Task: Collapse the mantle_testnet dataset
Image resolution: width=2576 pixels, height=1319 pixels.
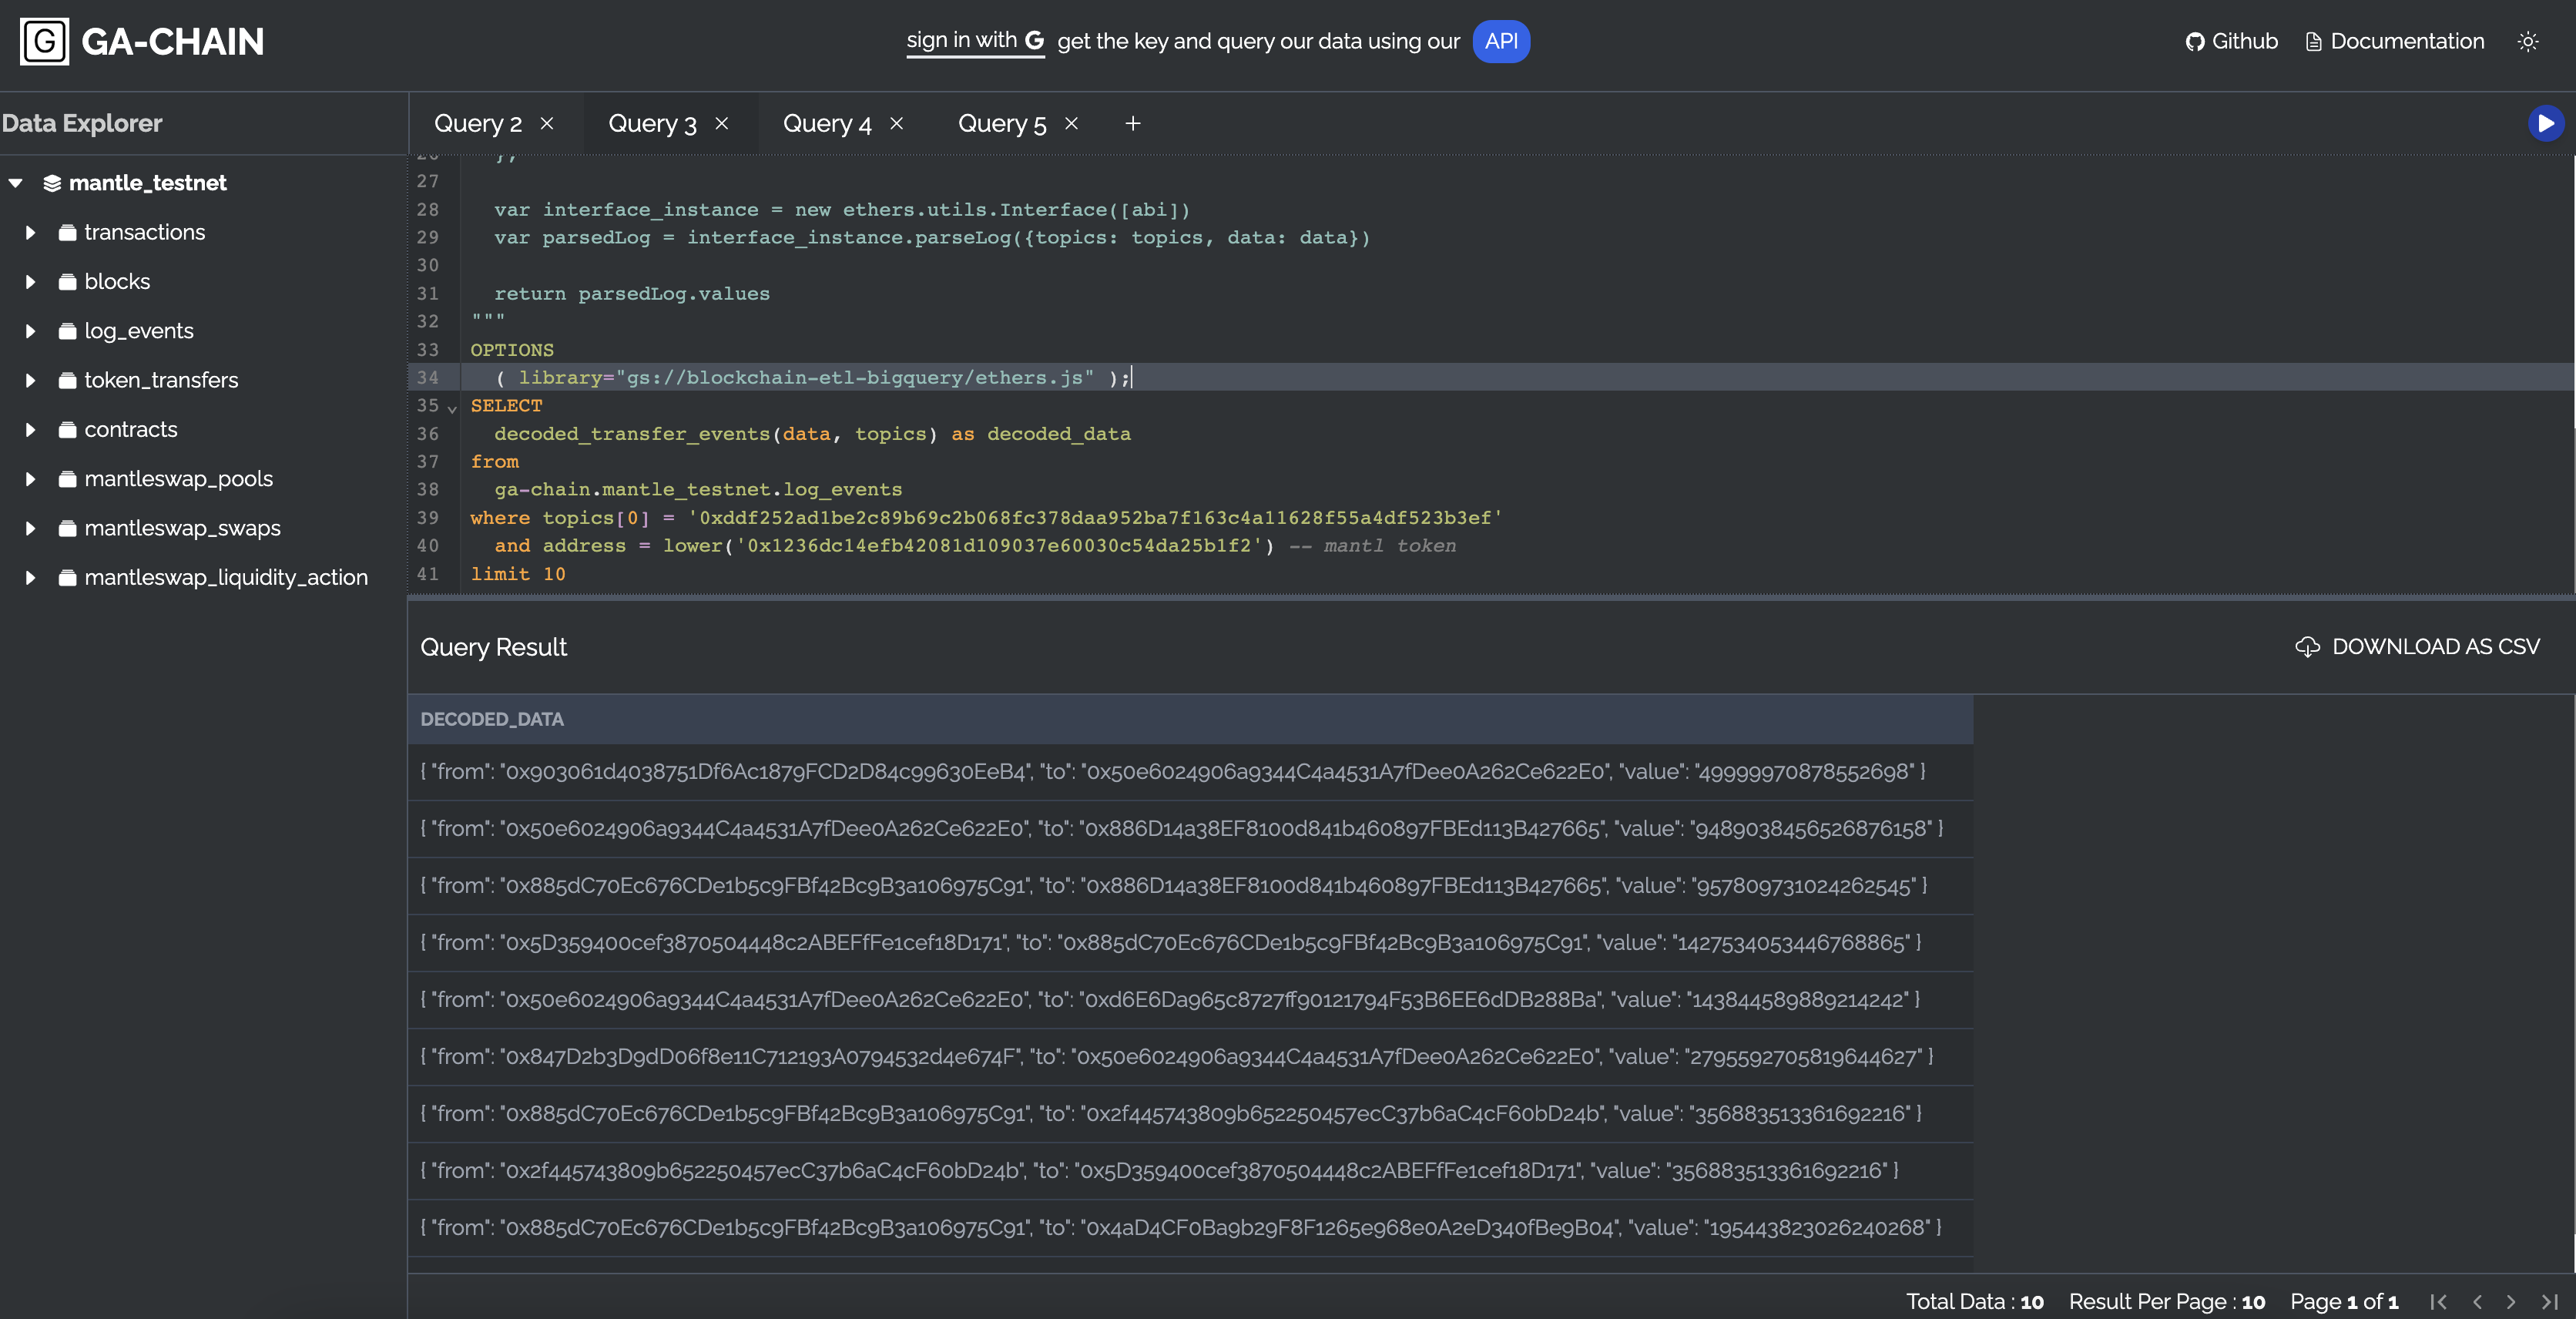Action: pyautogui.click(x=14, y=183)
